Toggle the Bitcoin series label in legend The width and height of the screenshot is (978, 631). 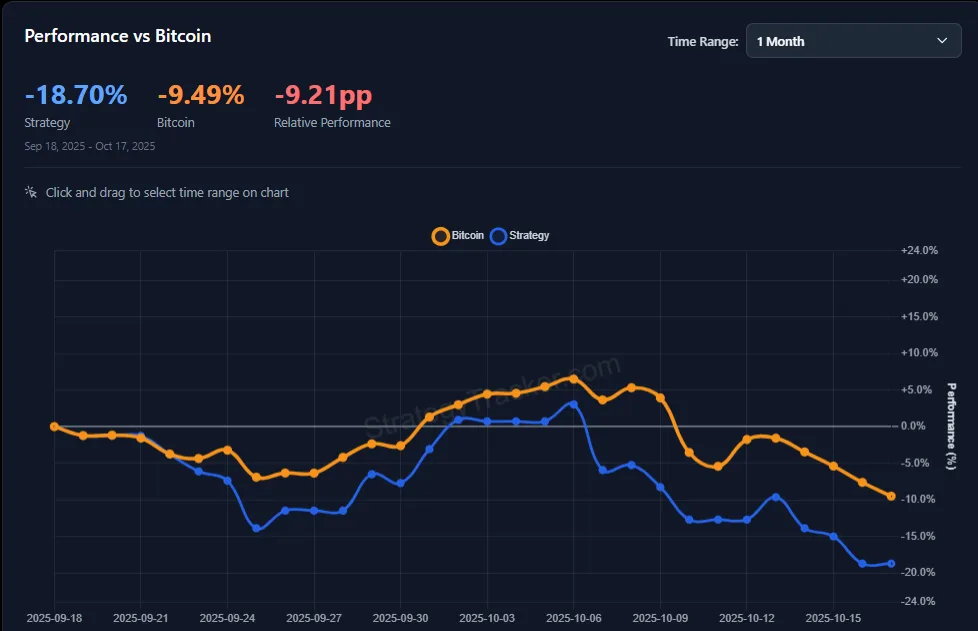tap(467, 236)
